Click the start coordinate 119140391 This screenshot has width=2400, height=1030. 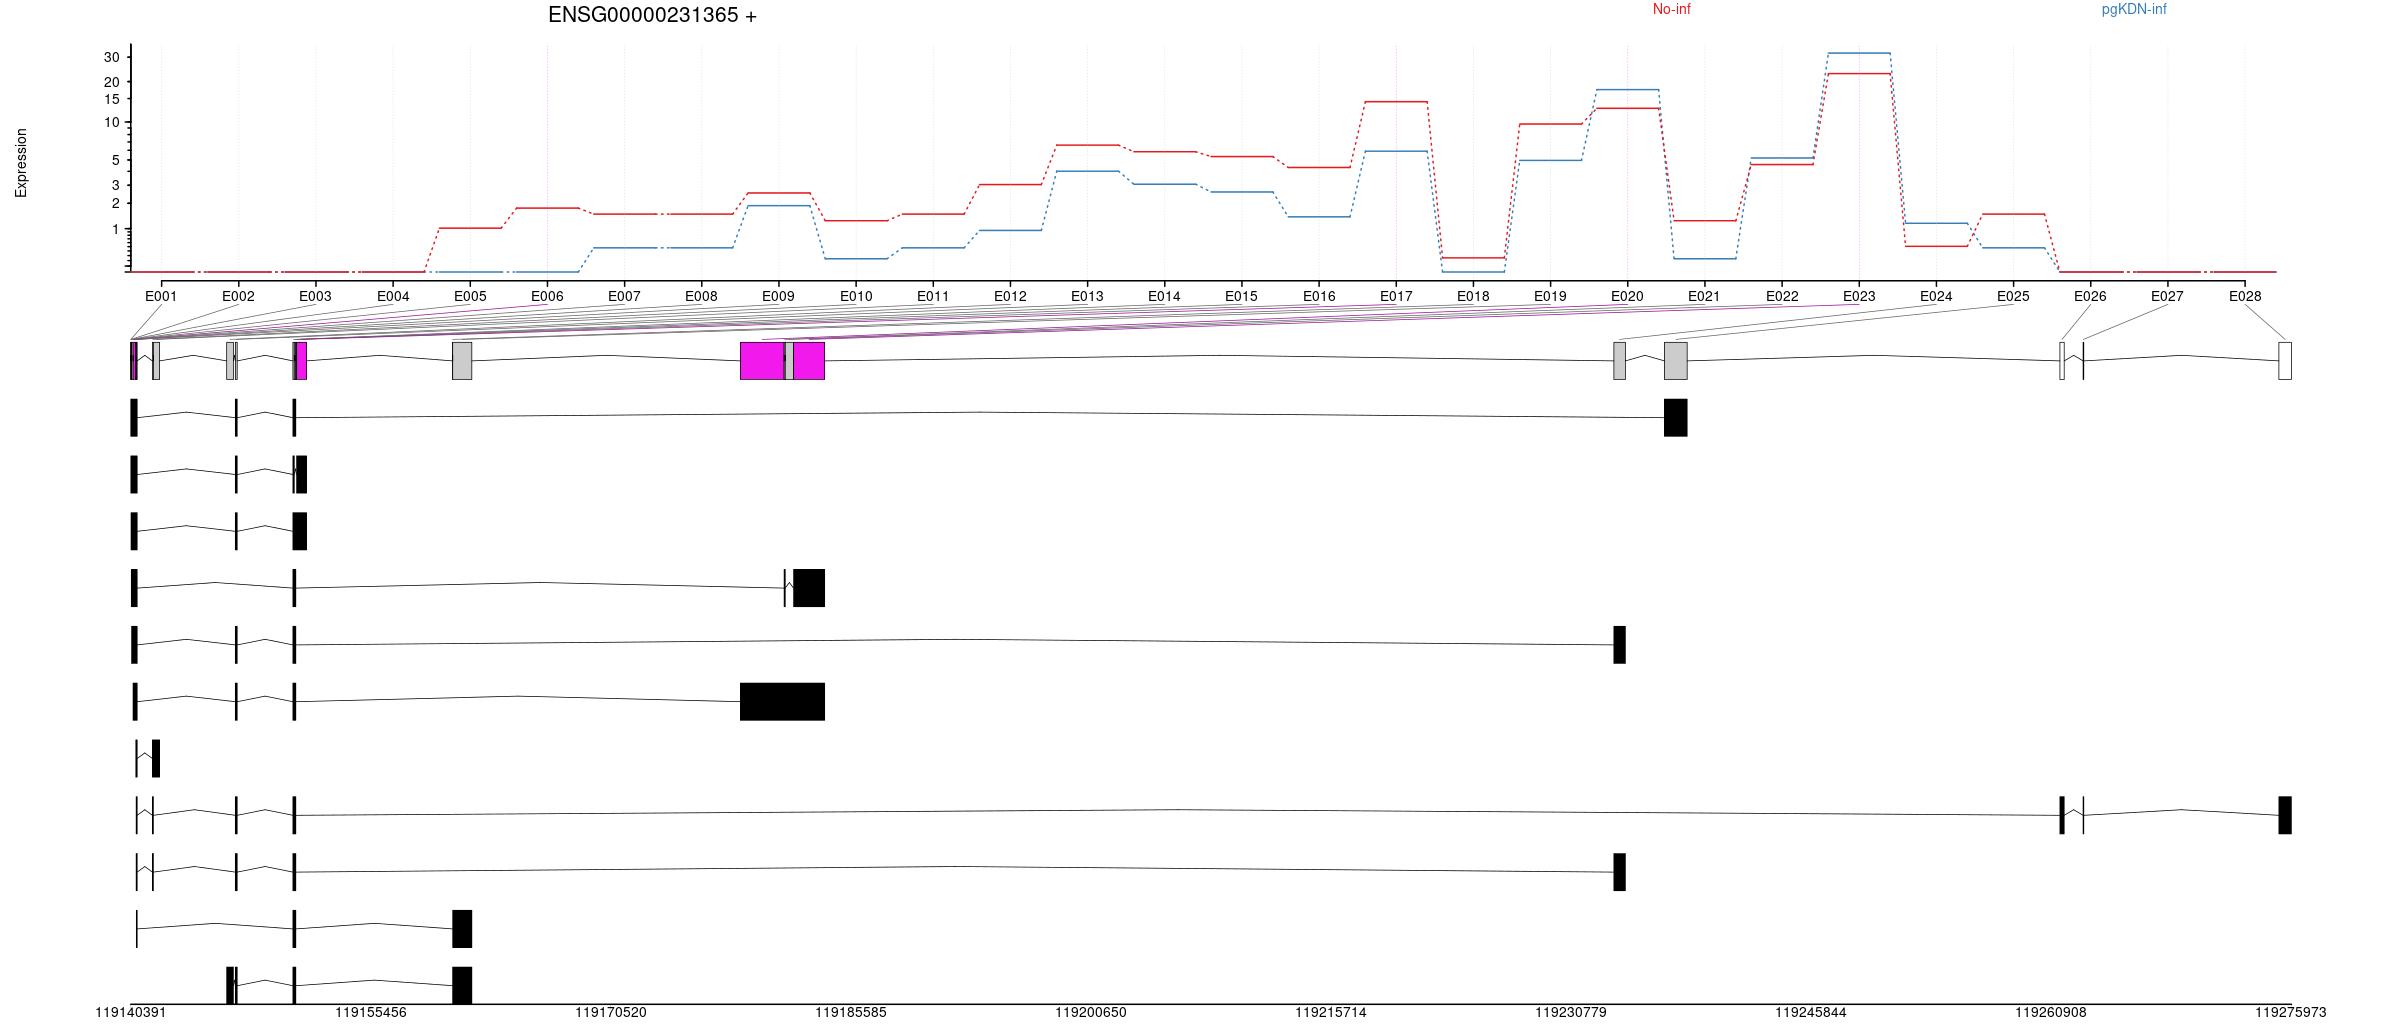(x=131, y=1012)
